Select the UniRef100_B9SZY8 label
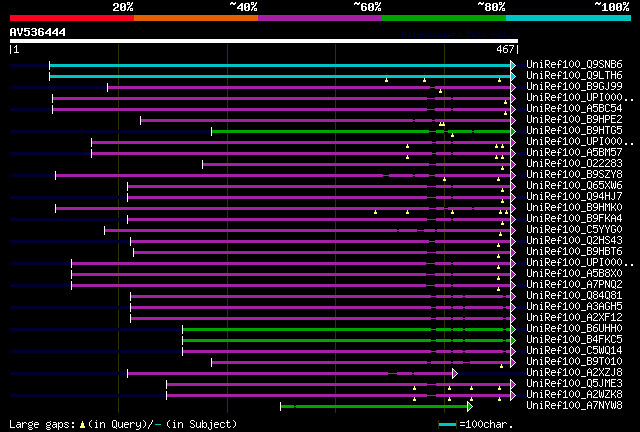 (x=574, y=175)
